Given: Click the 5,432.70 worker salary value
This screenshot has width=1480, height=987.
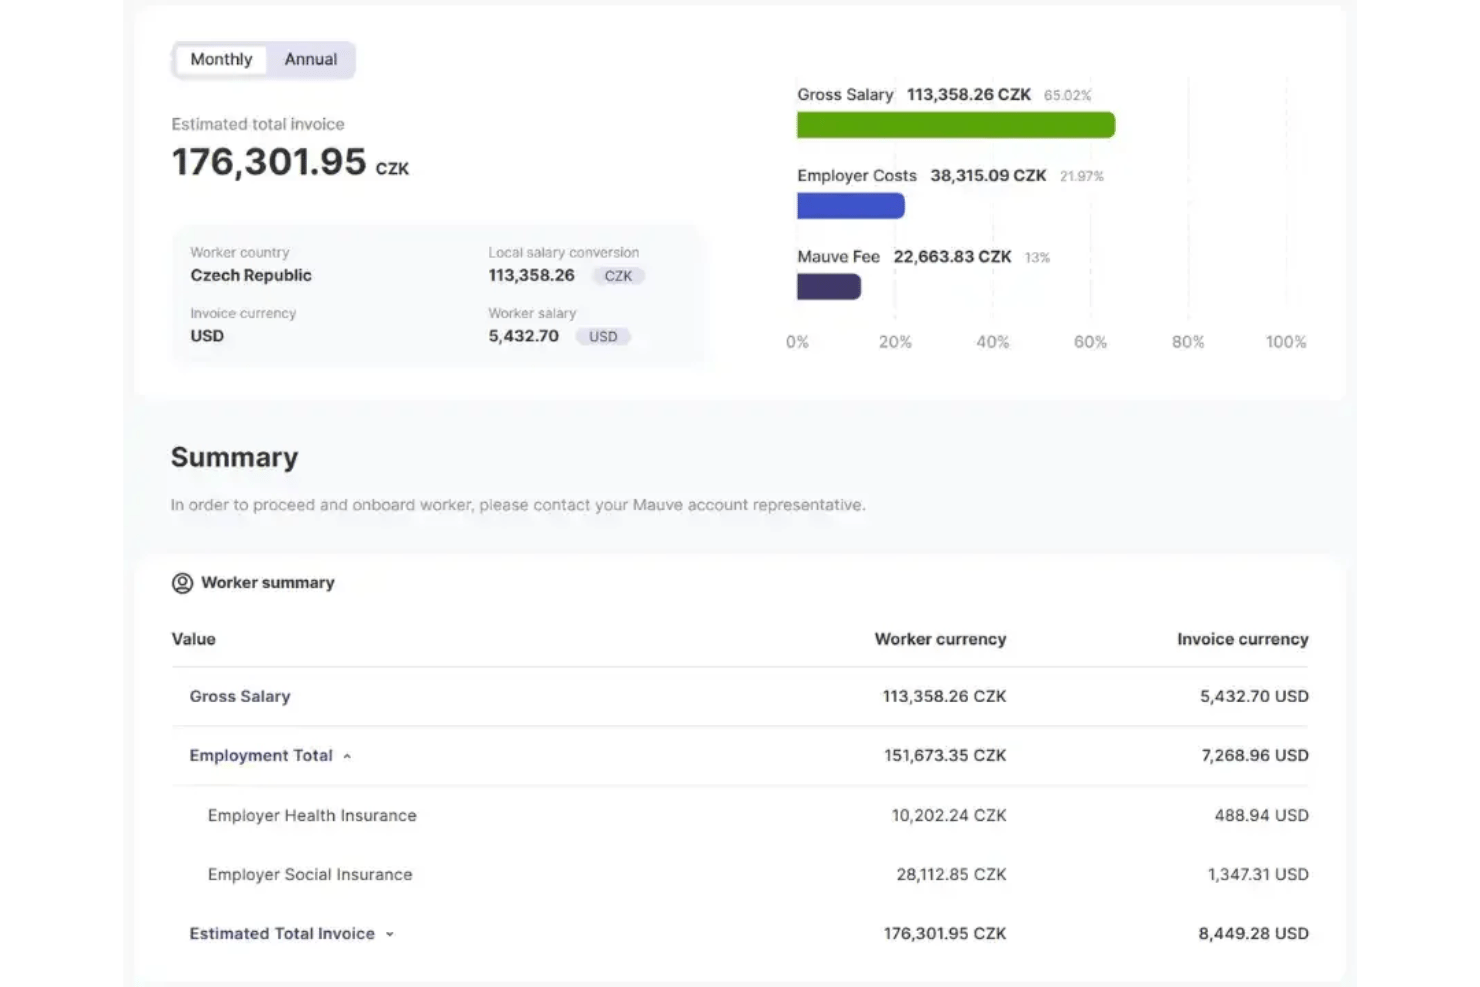Looking at the screenshot, I should [523, 336].
